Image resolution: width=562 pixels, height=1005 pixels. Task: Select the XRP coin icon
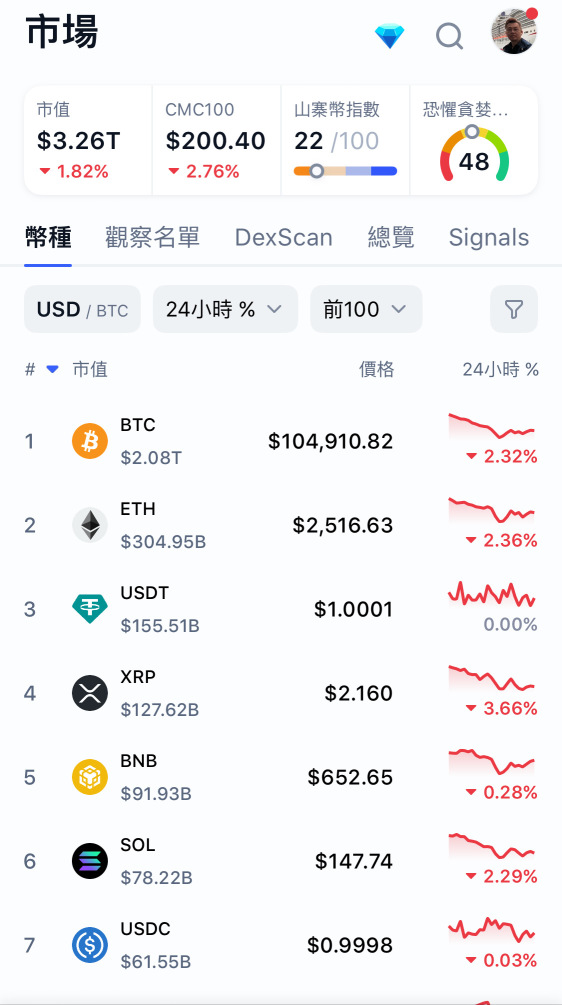90,693
